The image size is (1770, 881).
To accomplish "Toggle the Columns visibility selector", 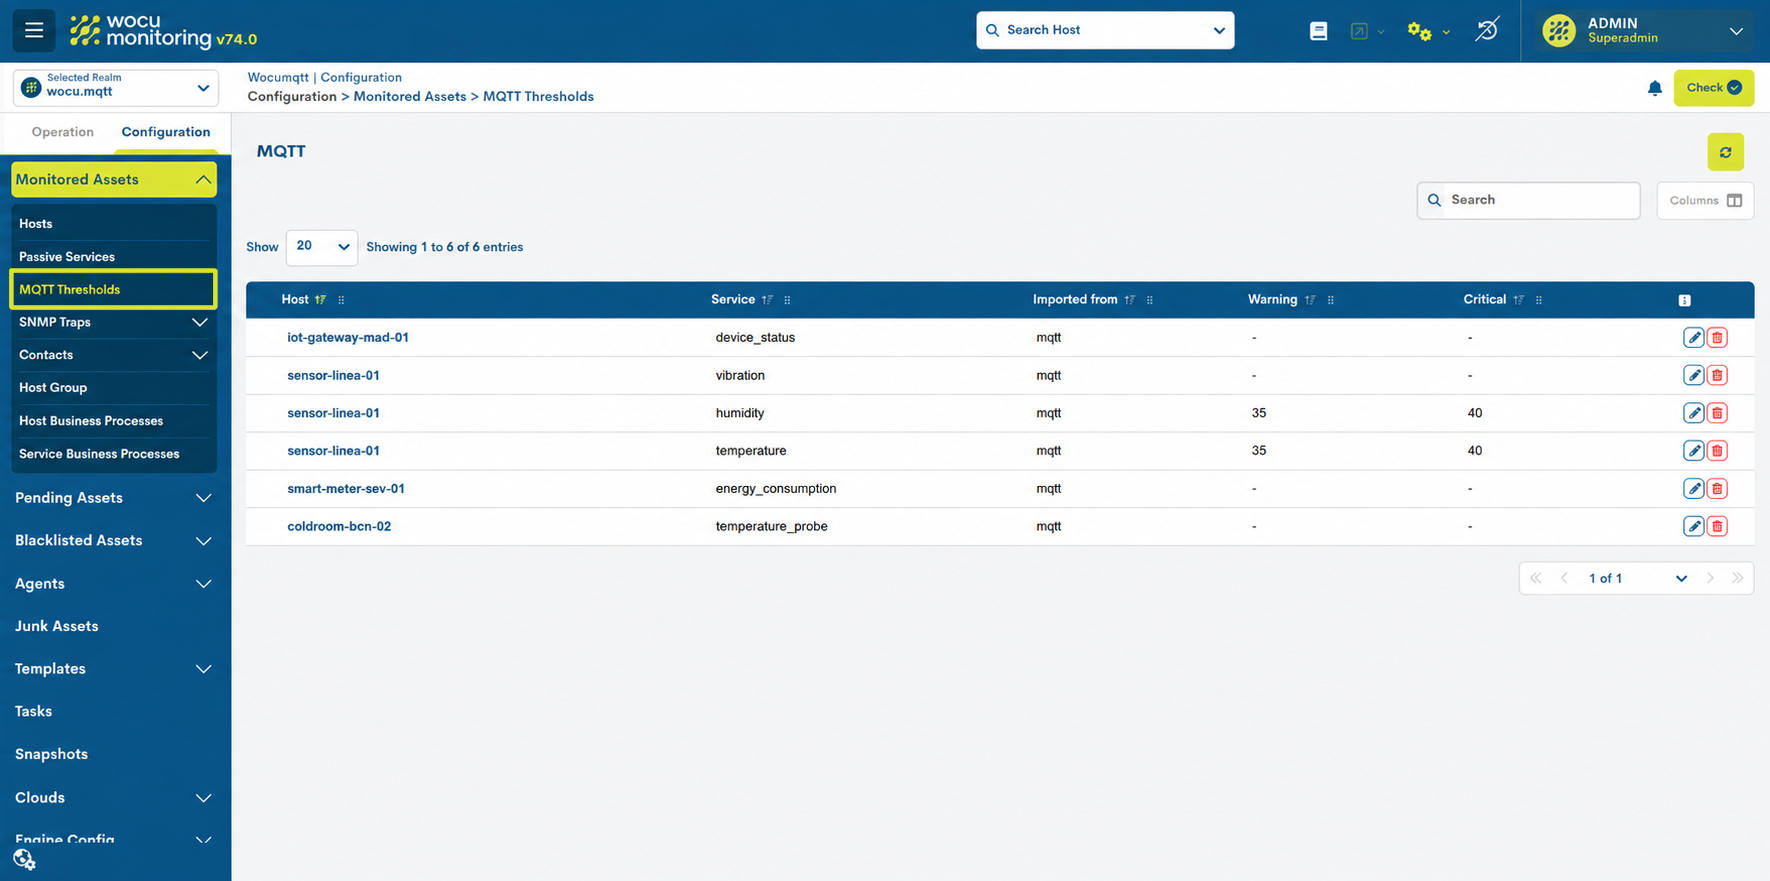I will click(x=1705, y=200).
